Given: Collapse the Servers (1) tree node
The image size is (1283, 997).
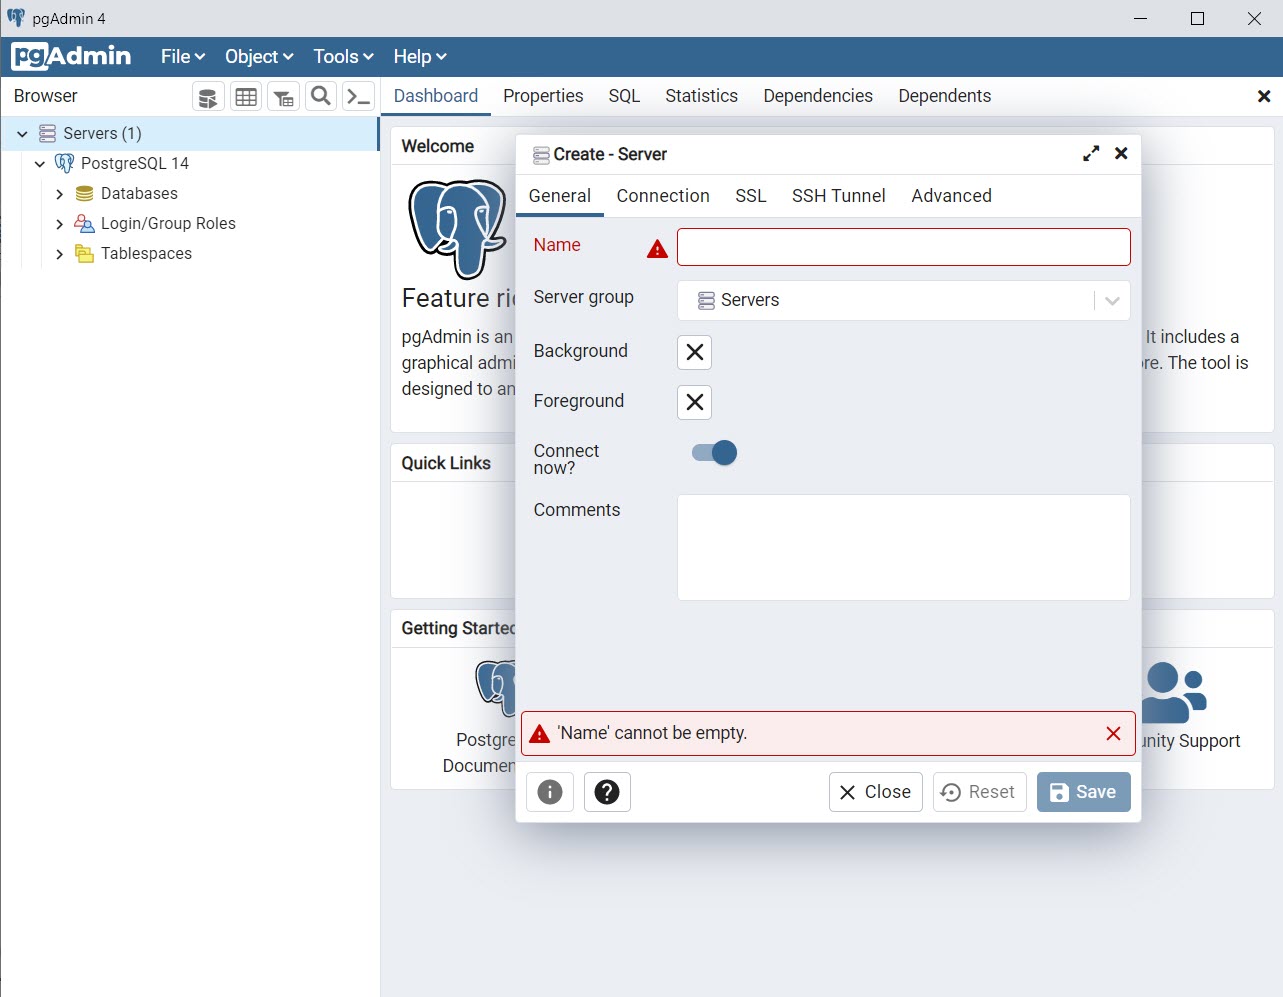Looking at the screenshot, I should pyautogui.click(x=22, y=133).
